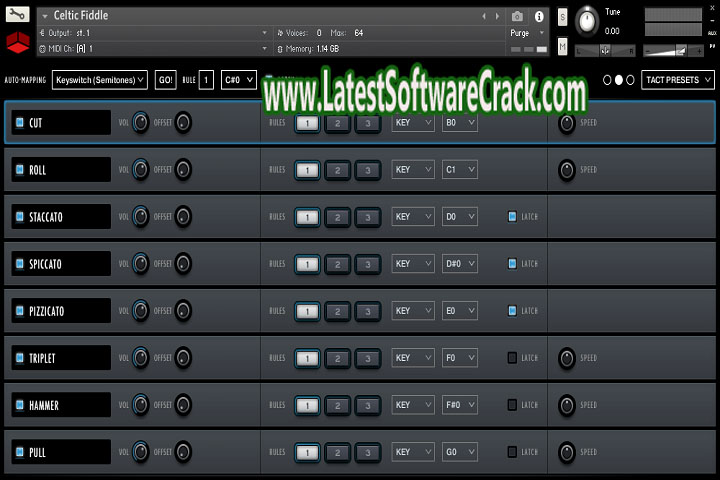The image size is (720, 480).
Task: Open the C#0 start key dropdown
Action: pyautogui.click(x=239, y=80)
